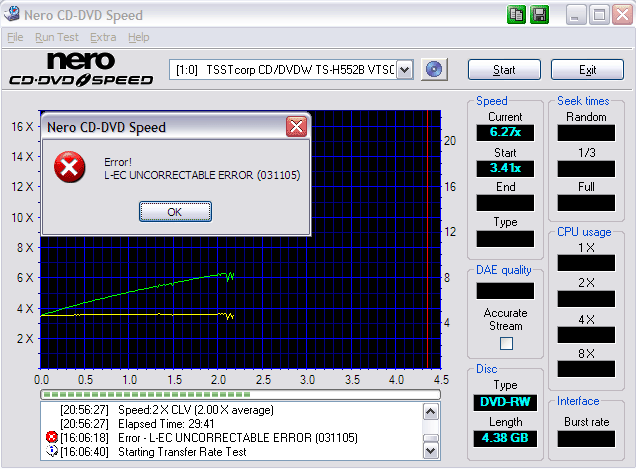
Task: Toggle the Accurate Stream checkbox
Action: tap(506, 344)
